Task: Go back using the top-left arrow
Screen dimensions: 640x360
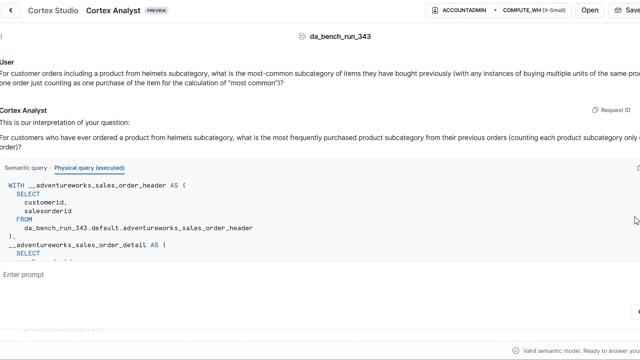Action: [11, 10]
